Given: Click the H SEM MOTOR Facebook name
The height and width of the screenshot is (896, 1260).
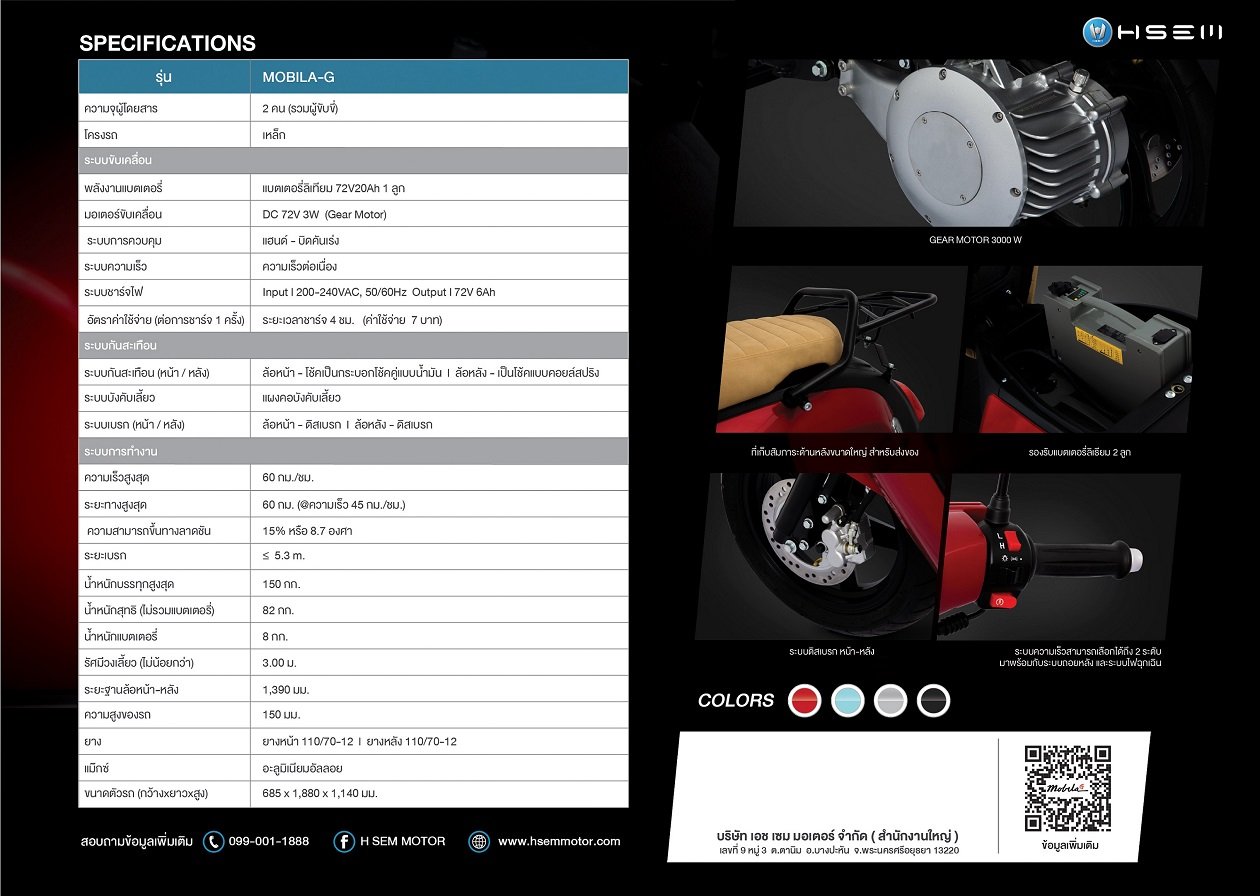Looking at the screenshot, I should (403, 842).
